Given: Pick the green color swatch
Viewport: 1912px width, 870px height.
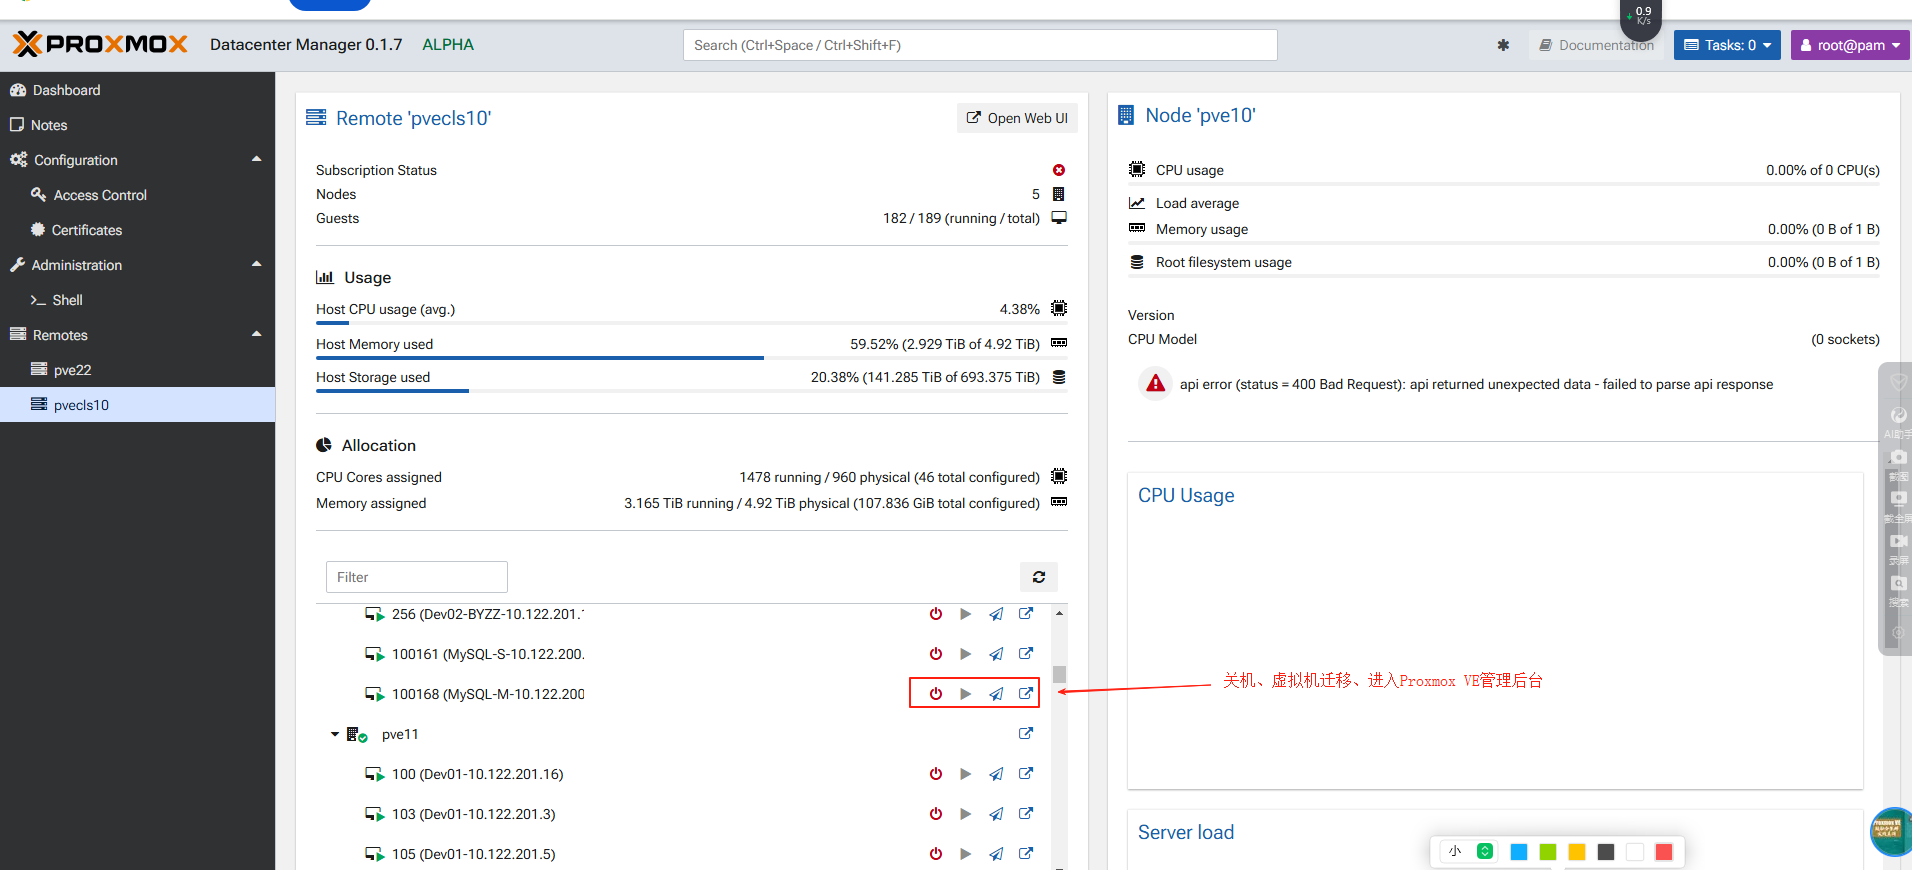Looking at the screenshot, I should coord(1548,852).
